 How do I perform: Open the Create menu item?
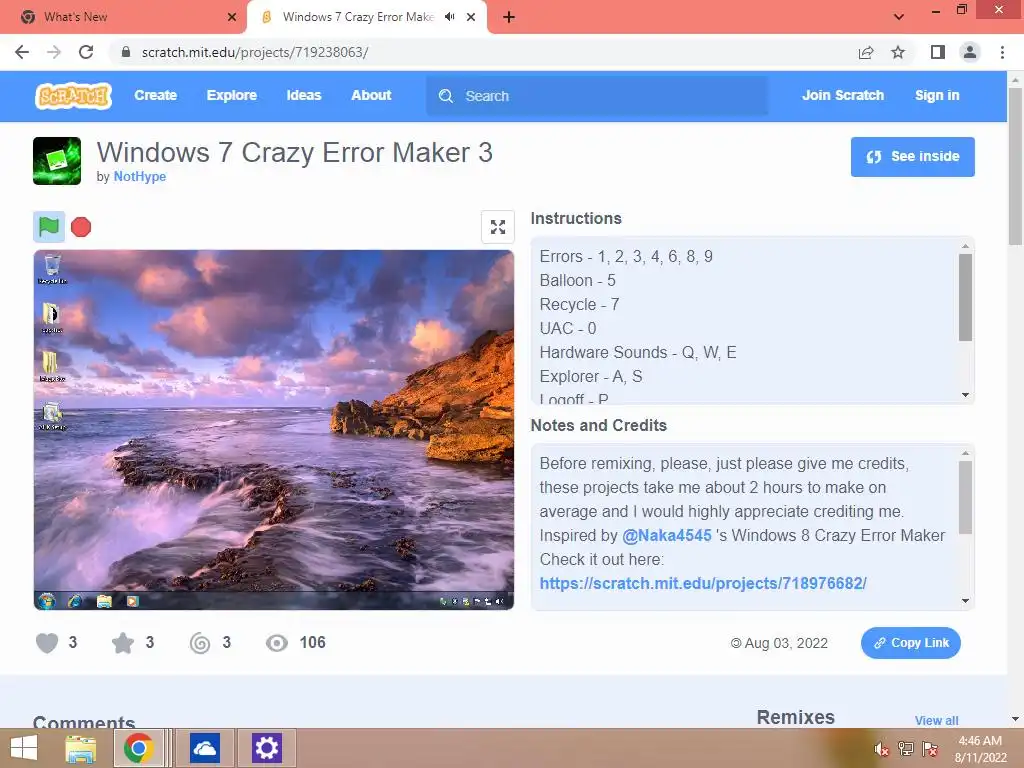155,95
